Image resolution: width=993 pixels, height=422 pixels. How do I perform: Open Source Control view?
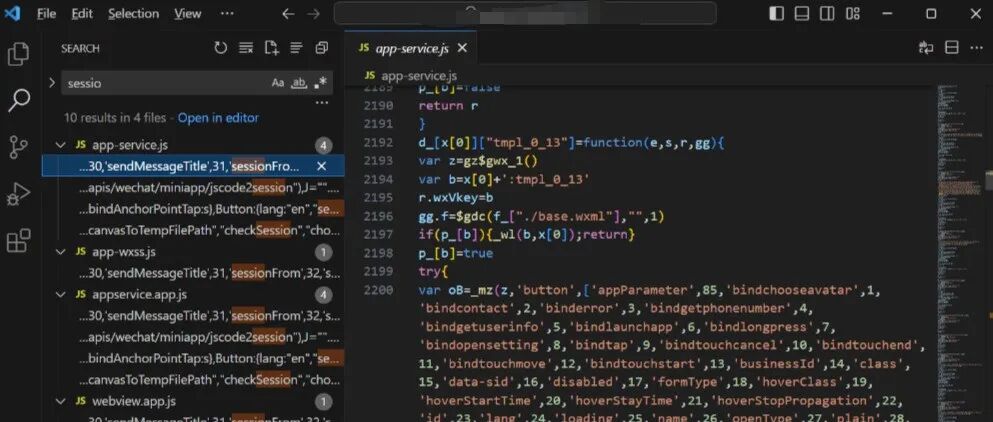(18, 147)
